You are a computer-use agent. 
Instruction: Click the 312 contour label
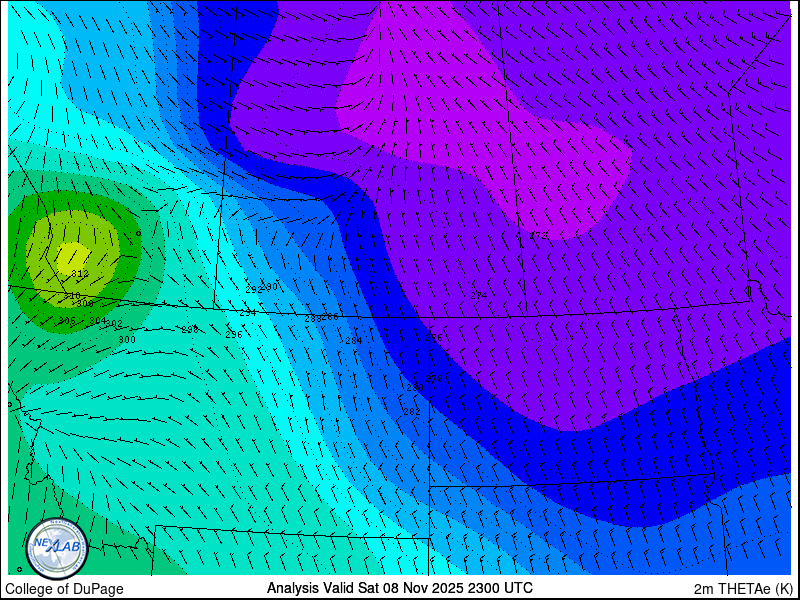pyautogui.click(x=80, y=274)
